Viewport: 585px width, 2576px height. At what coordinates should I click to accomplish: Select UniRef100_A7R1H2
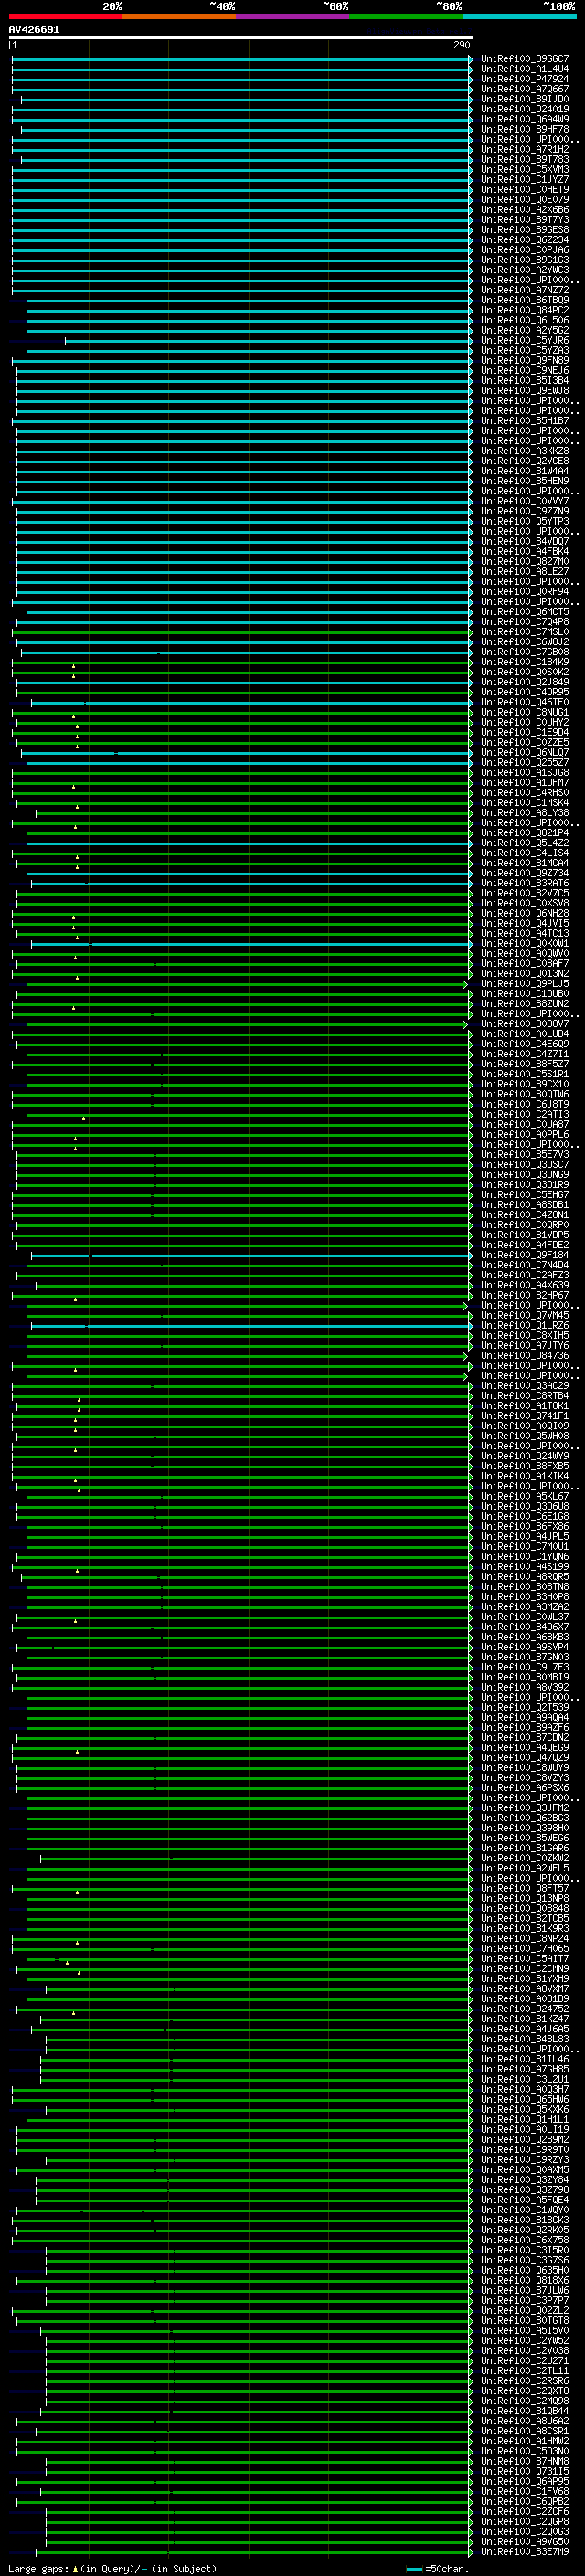[x=525, y=149]
